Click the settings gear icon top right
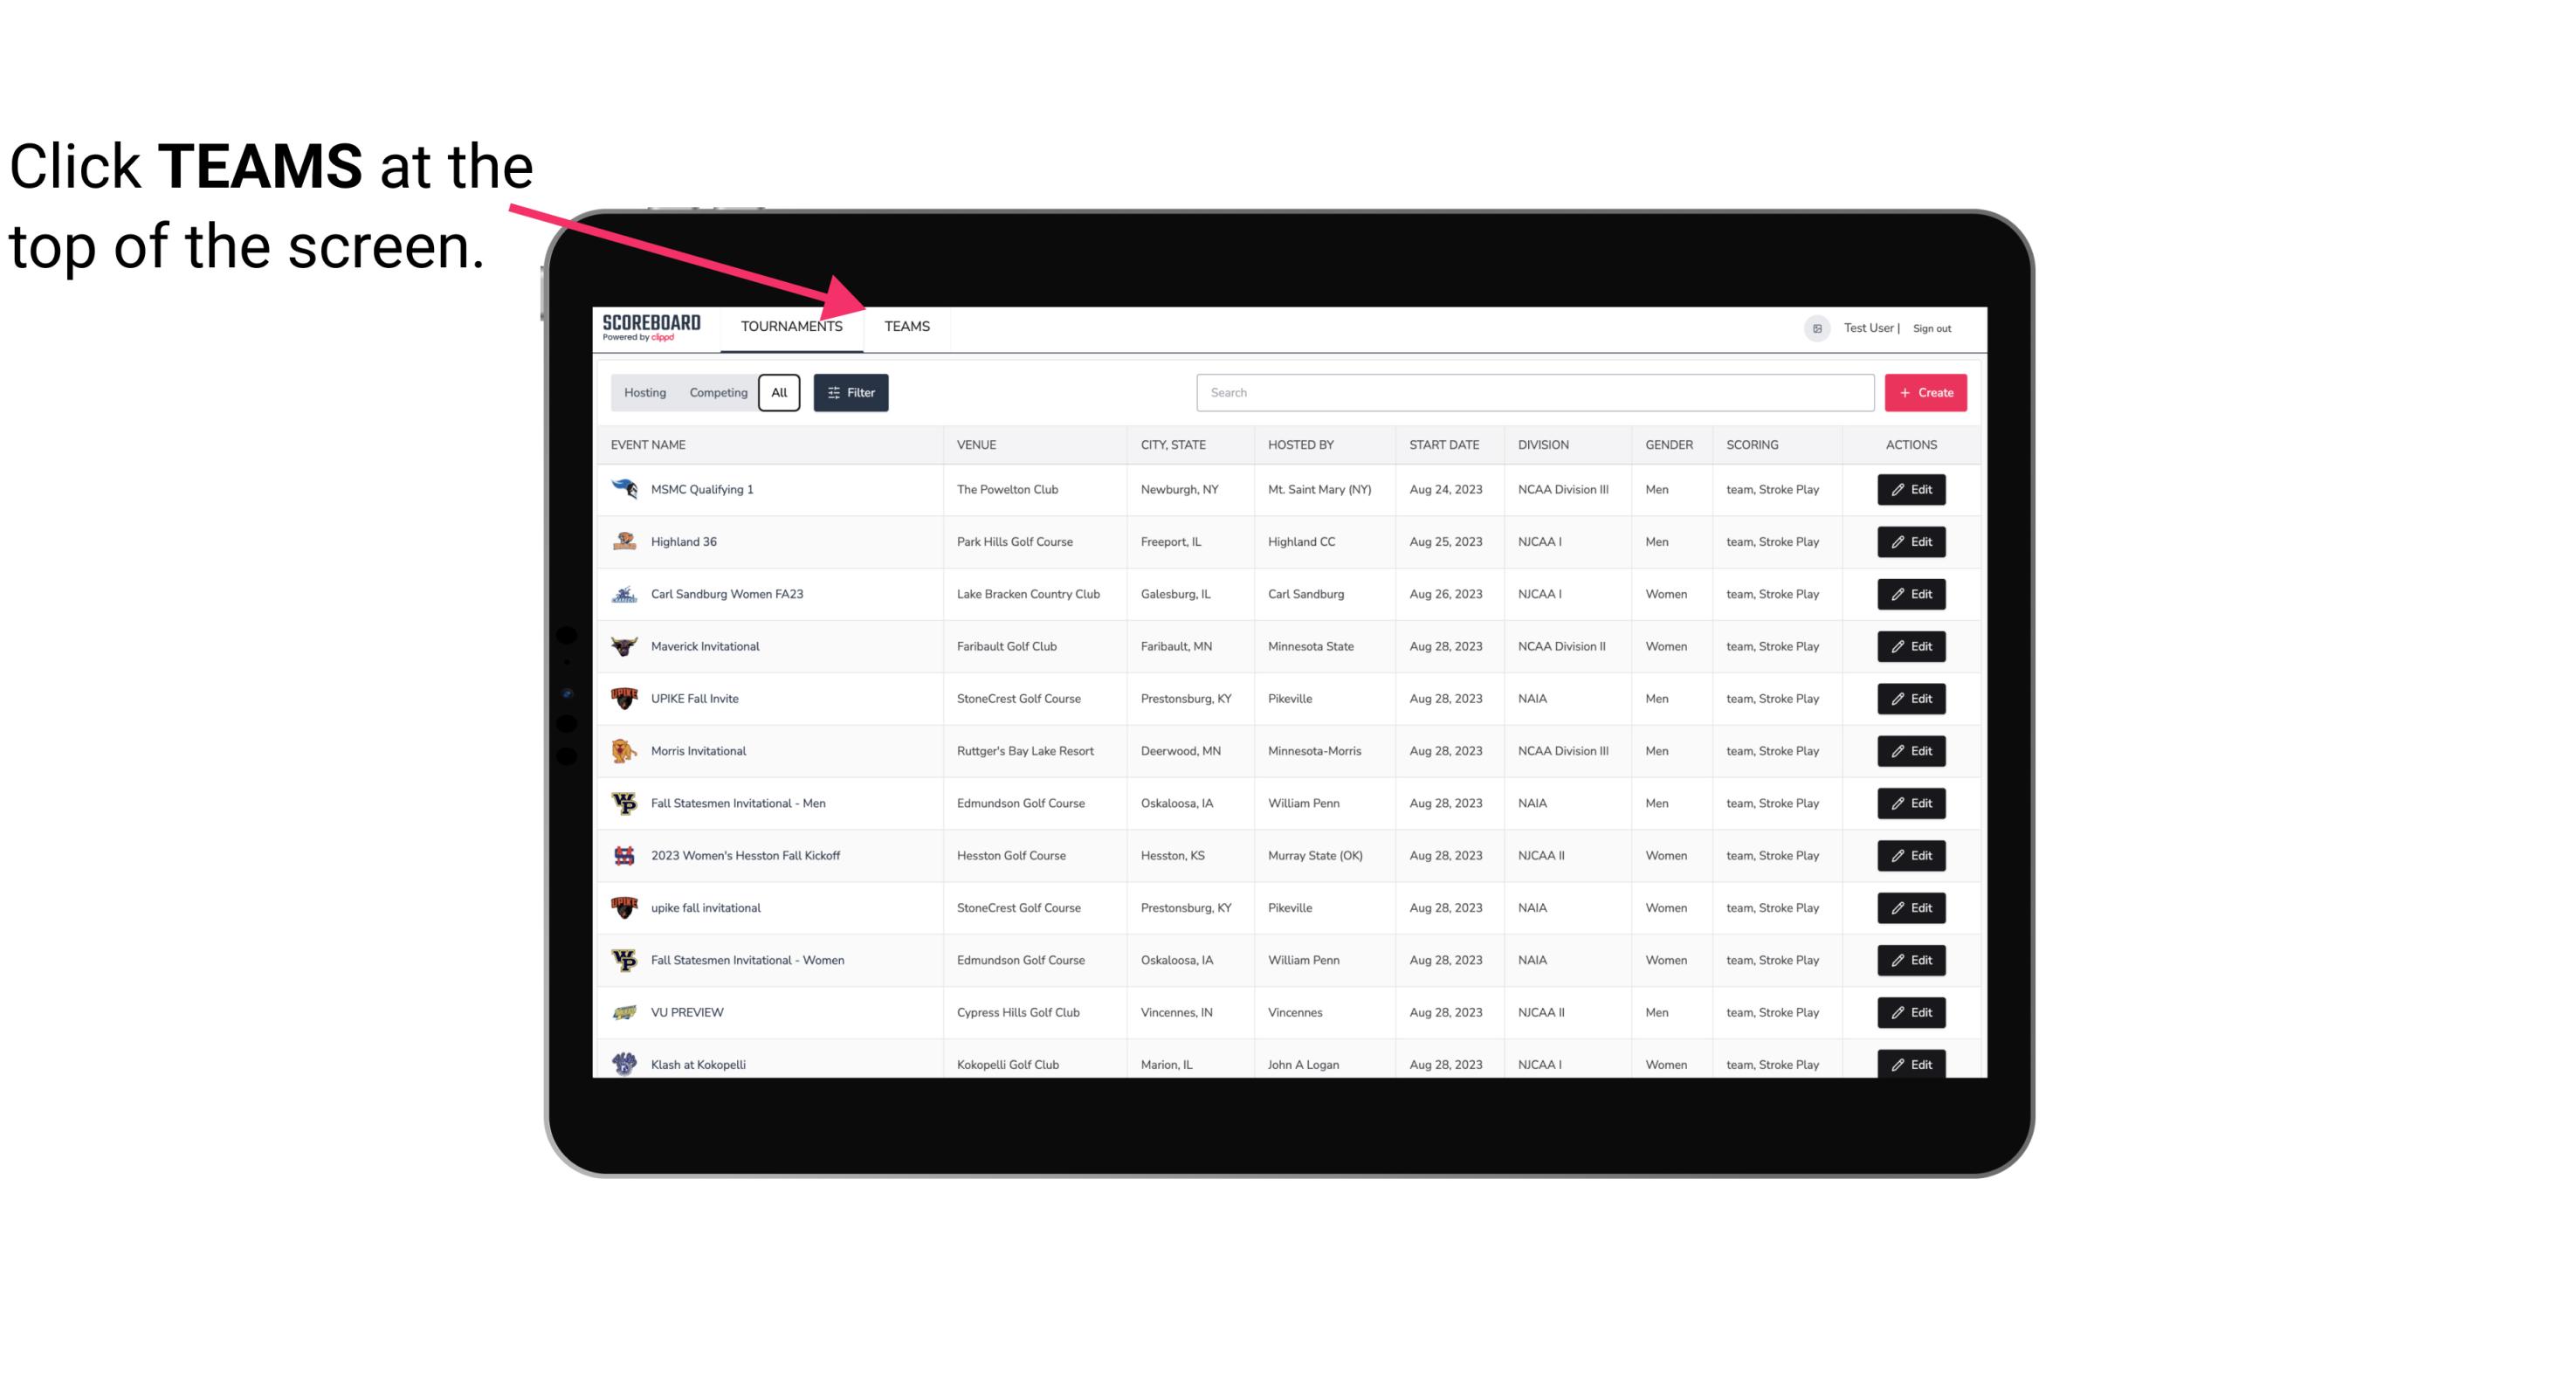 [1814, 326]
